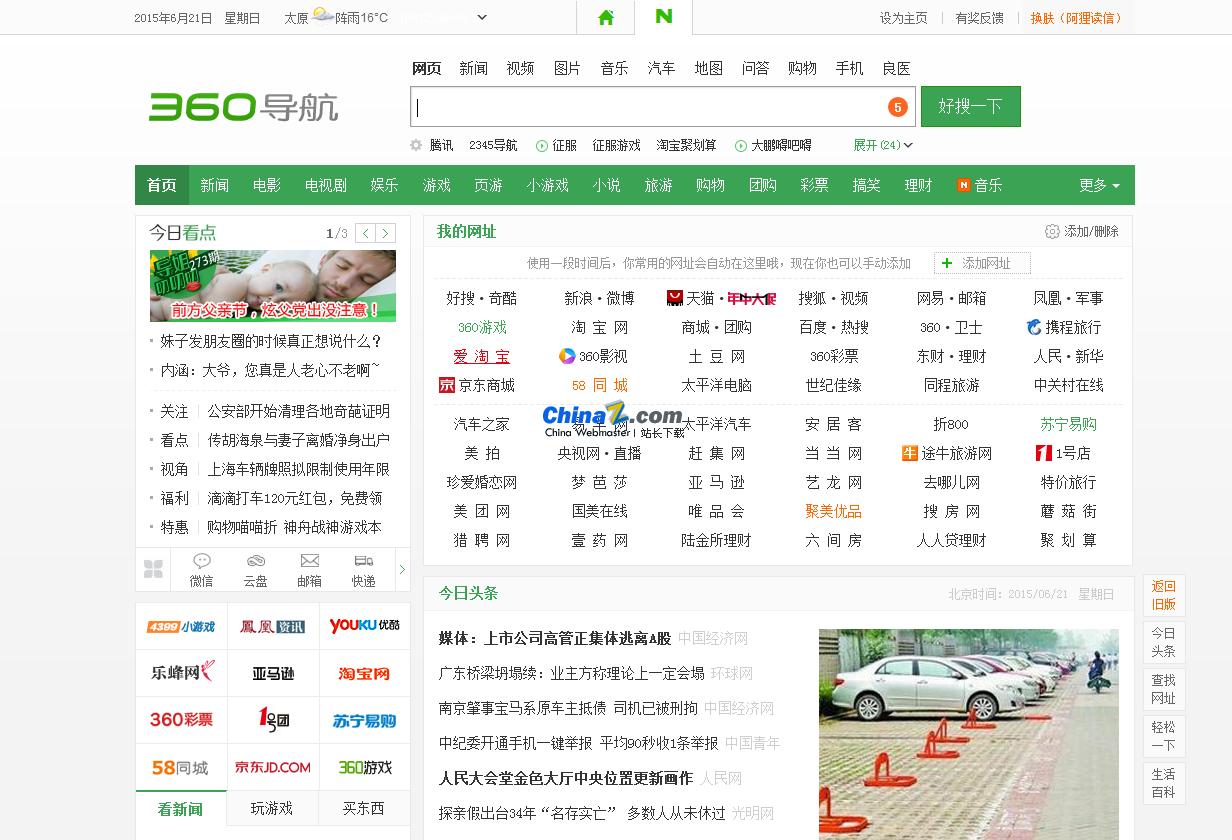Open 携程旅行 link with dolphin icon
Screen dimensions: 1232x840
click(x=1065, y=327)
